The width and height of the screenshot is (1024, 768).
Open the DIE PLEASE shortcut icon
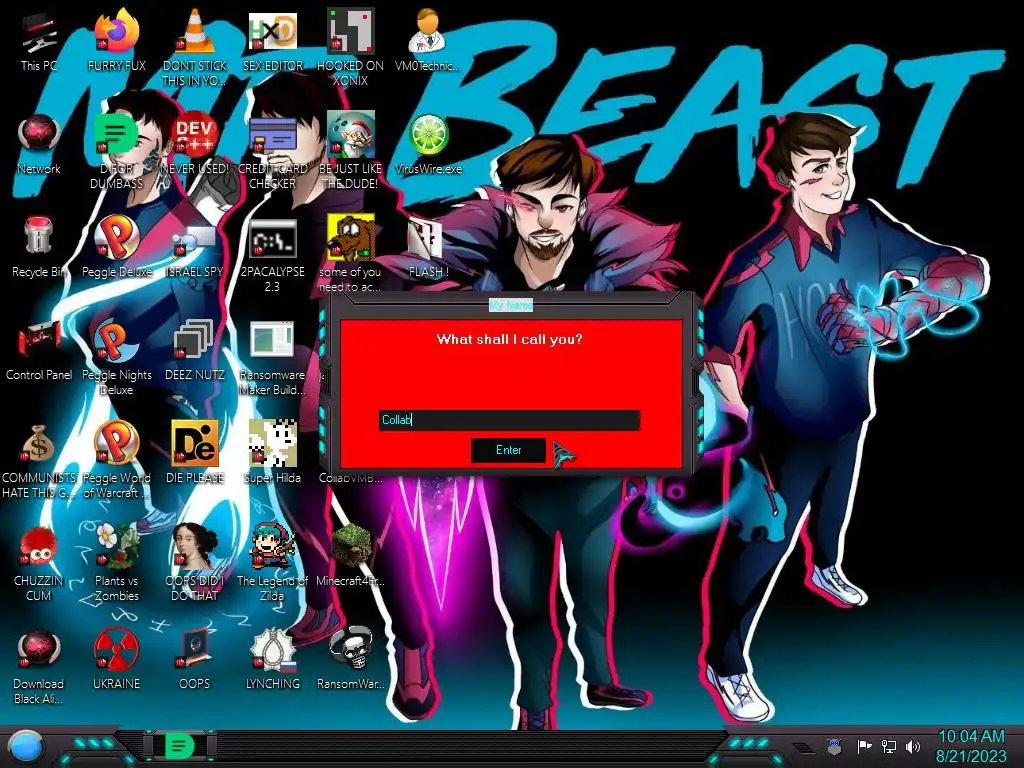195,444
